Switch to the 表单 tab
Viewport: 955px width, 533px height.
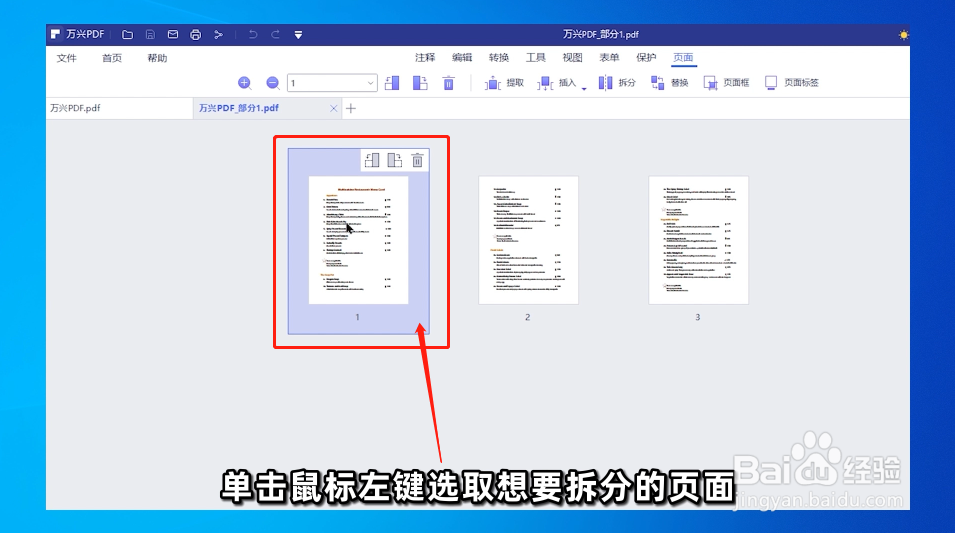coord(609,58)
